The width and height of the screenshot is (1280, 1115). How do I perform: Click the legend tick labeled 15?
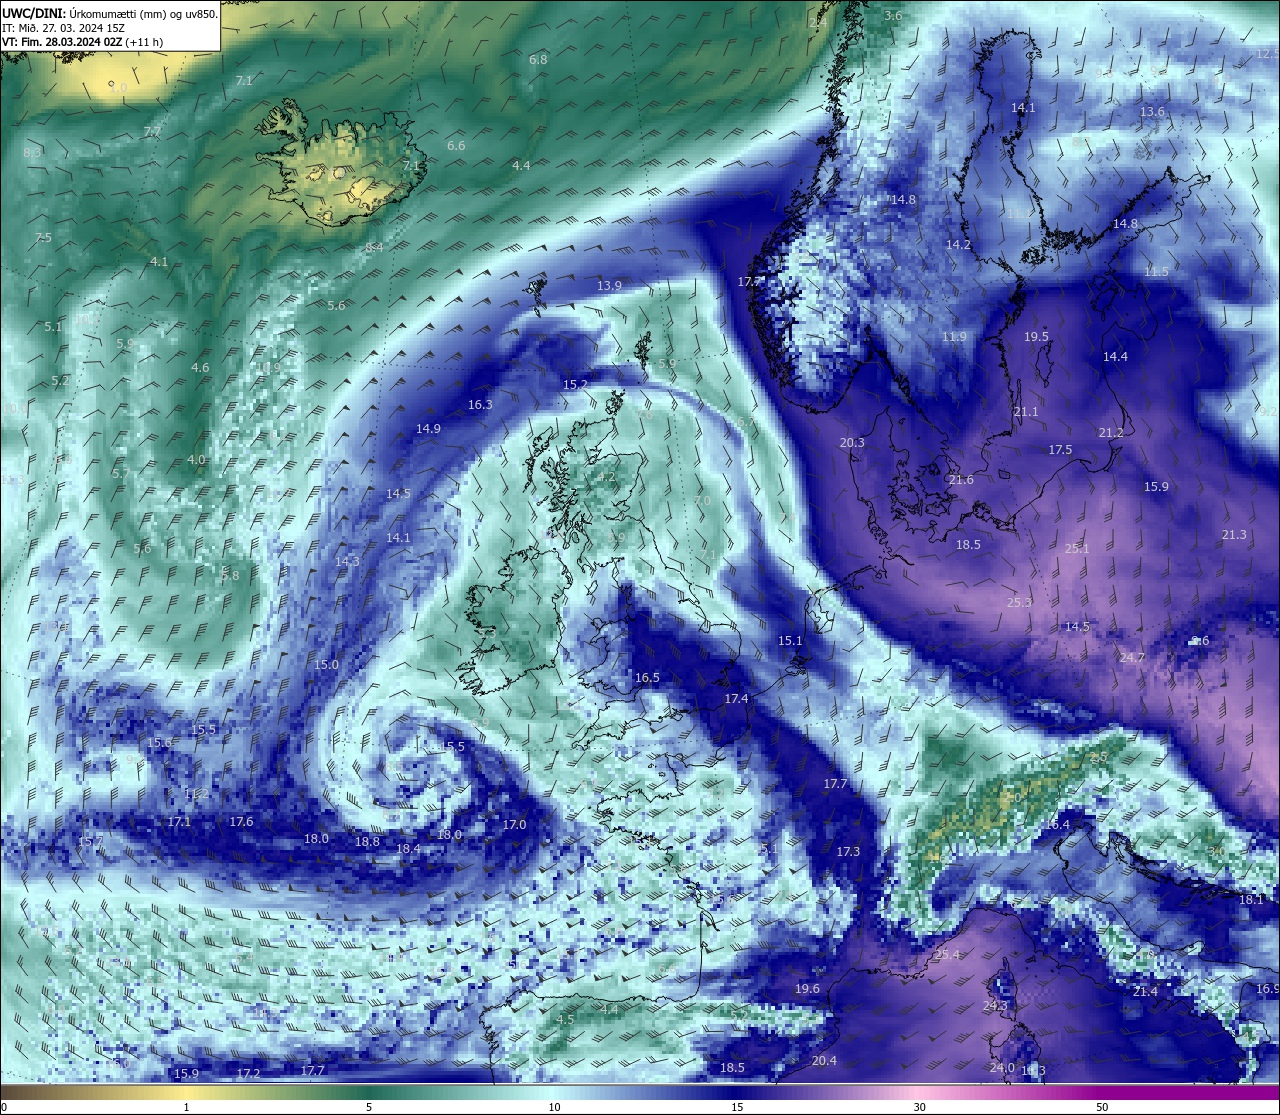click(737, 1107)
